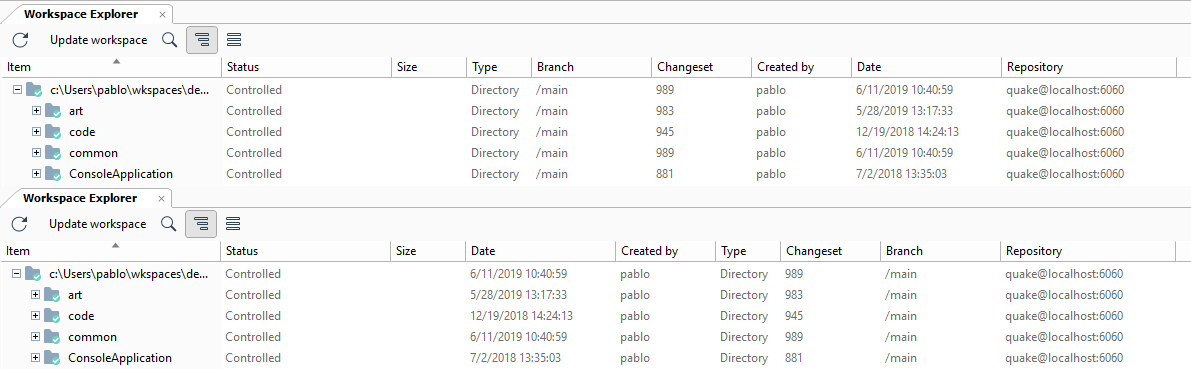Sort by Repository column in lower explorer
Viewport: 1191px width, 369px height.
1088,251
